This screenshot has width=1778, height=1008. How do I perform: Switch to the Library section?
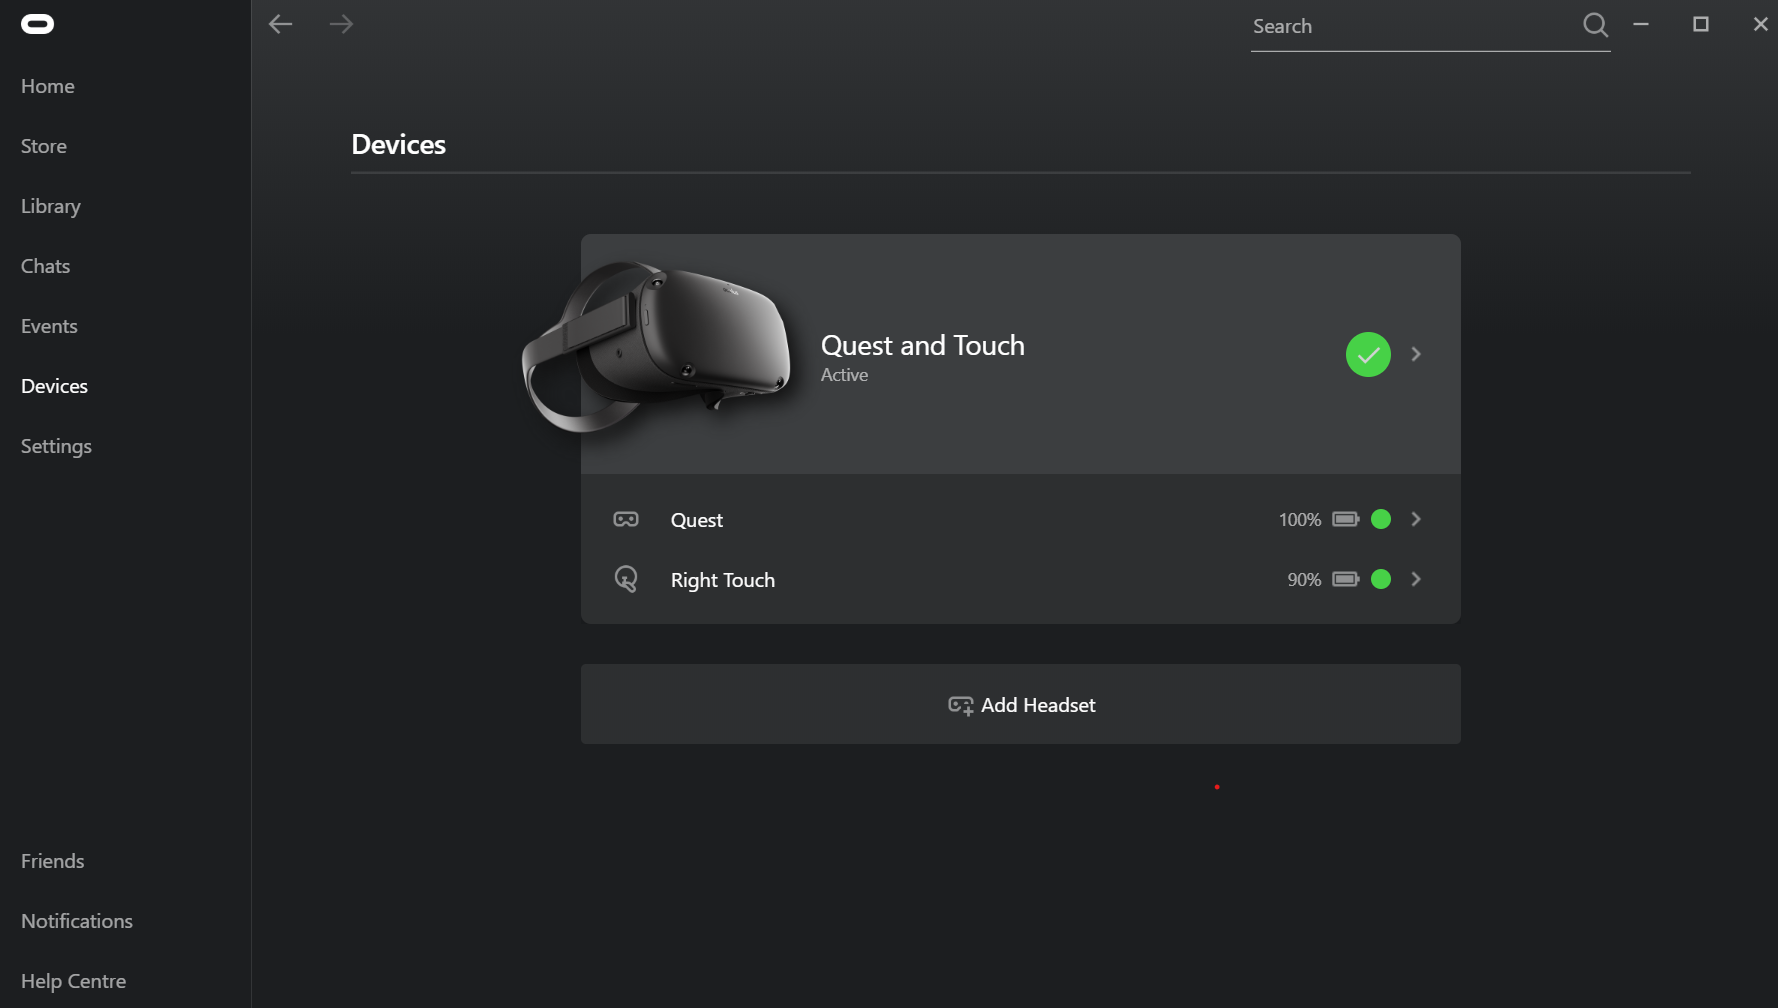pos(50,206)
